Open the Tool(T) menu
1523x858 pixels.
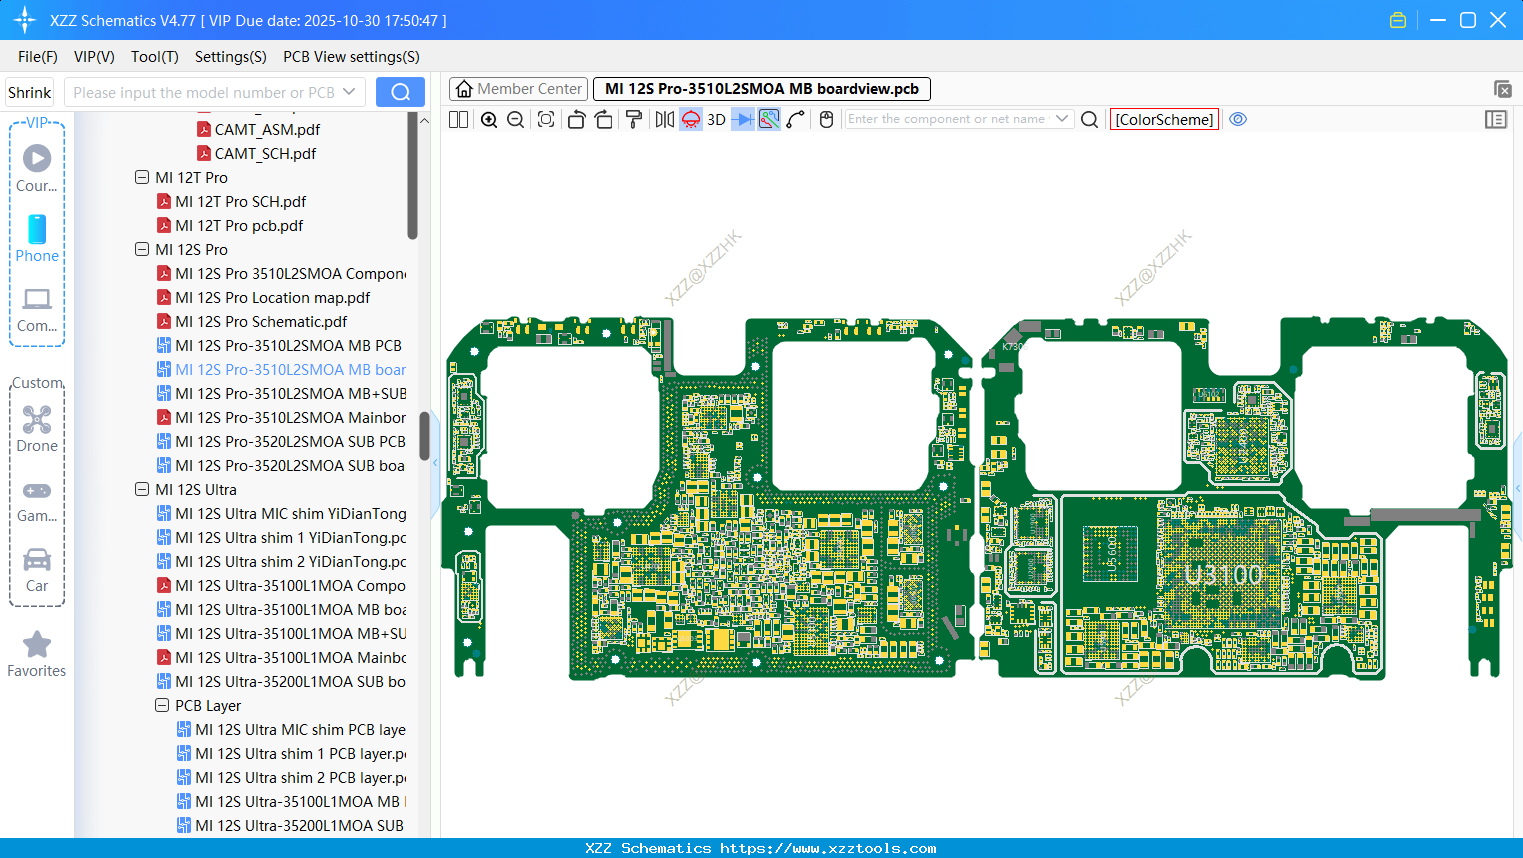pyautogui.click(x=154, y=57)
